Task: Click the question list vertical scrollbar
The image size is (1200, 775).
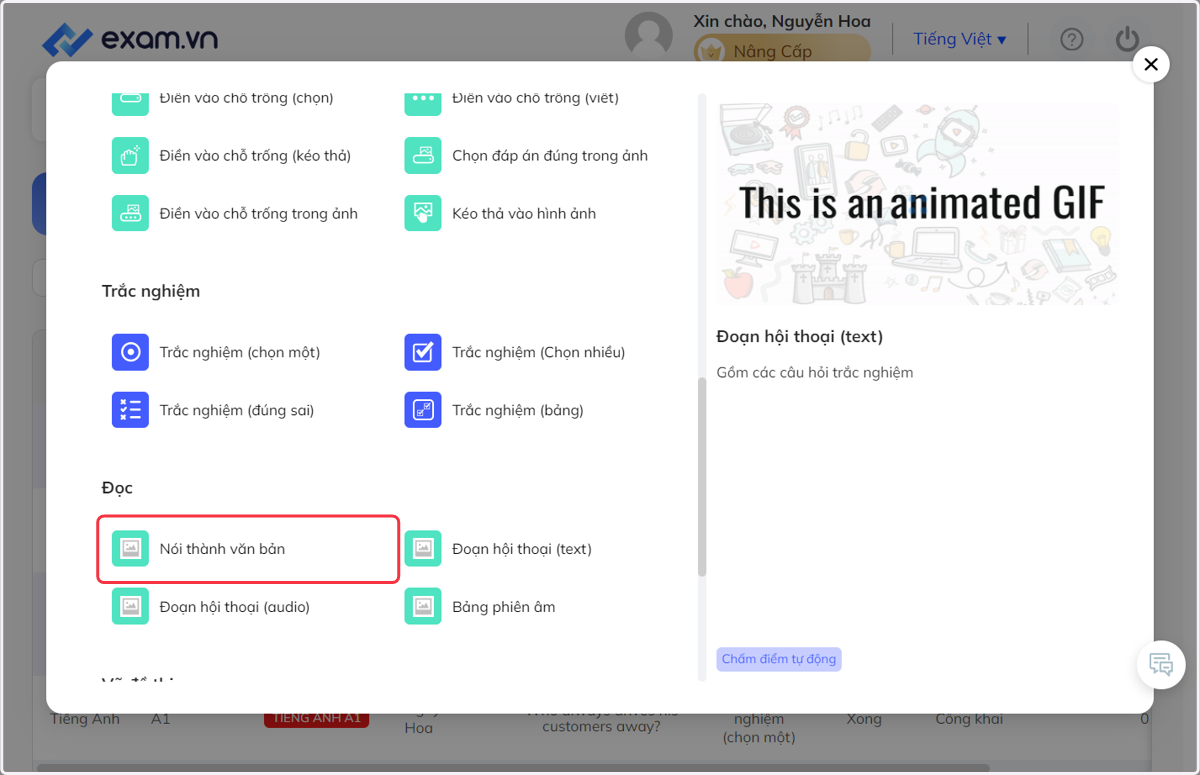Action: 702,477
